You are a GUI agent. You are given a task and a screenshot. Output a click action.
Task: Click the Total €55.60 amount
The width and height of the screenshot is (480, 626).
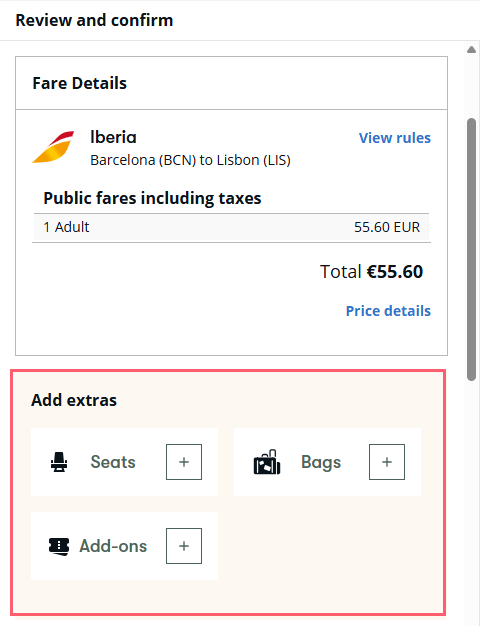371,272
